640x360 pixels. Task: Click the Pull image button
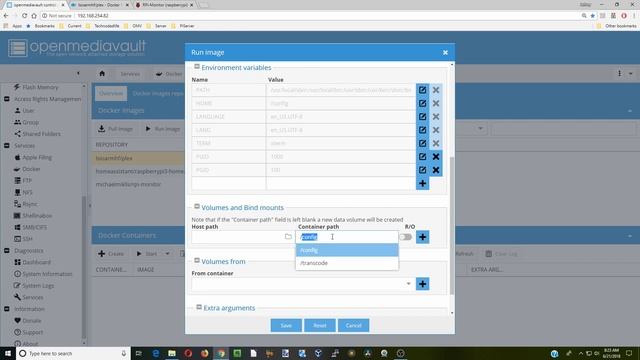coord(116,129)
